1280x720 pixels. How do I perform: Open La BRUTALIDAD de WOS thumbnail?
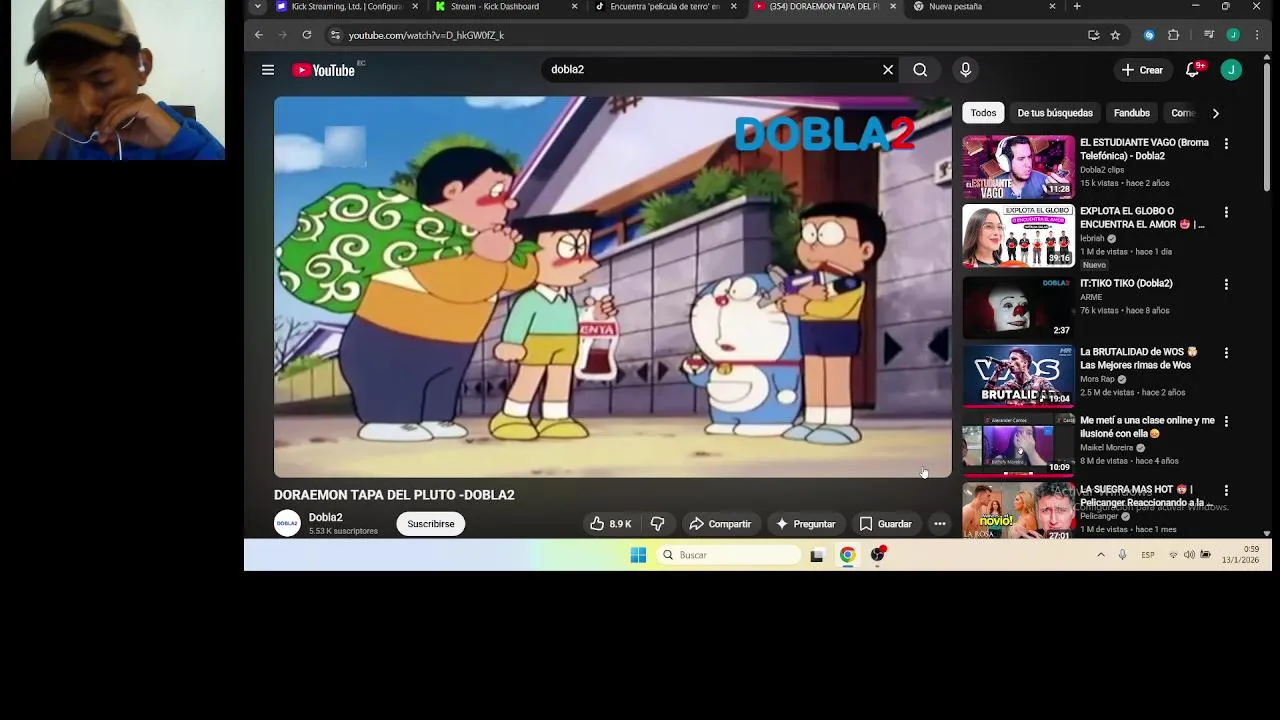1018,376
